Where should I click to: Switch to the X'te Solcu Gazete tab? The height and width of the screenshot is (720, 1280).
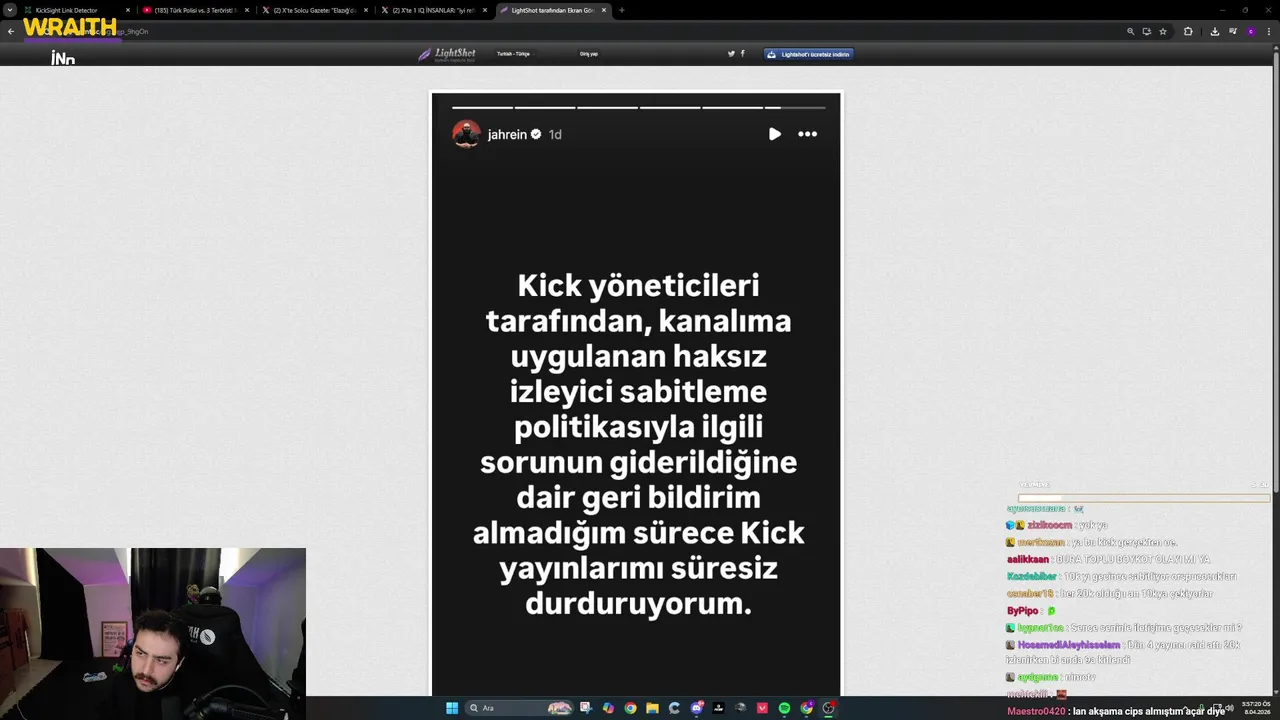click(x=314, y=10)
